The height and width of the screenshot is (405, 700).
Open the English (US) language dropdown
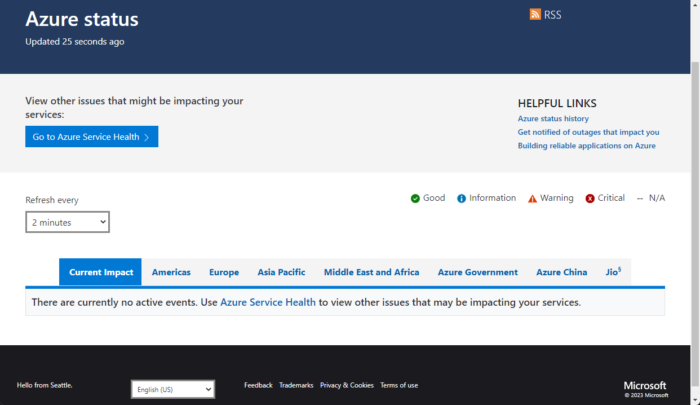(173, 389)
